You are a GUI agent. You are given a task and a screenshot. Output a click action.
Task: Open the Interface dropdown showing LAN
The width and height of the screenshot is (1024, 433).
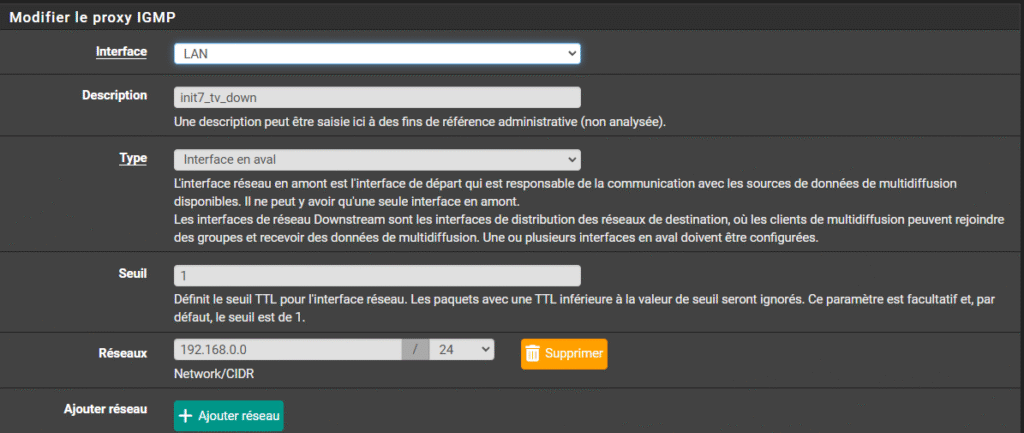(377, 53)
